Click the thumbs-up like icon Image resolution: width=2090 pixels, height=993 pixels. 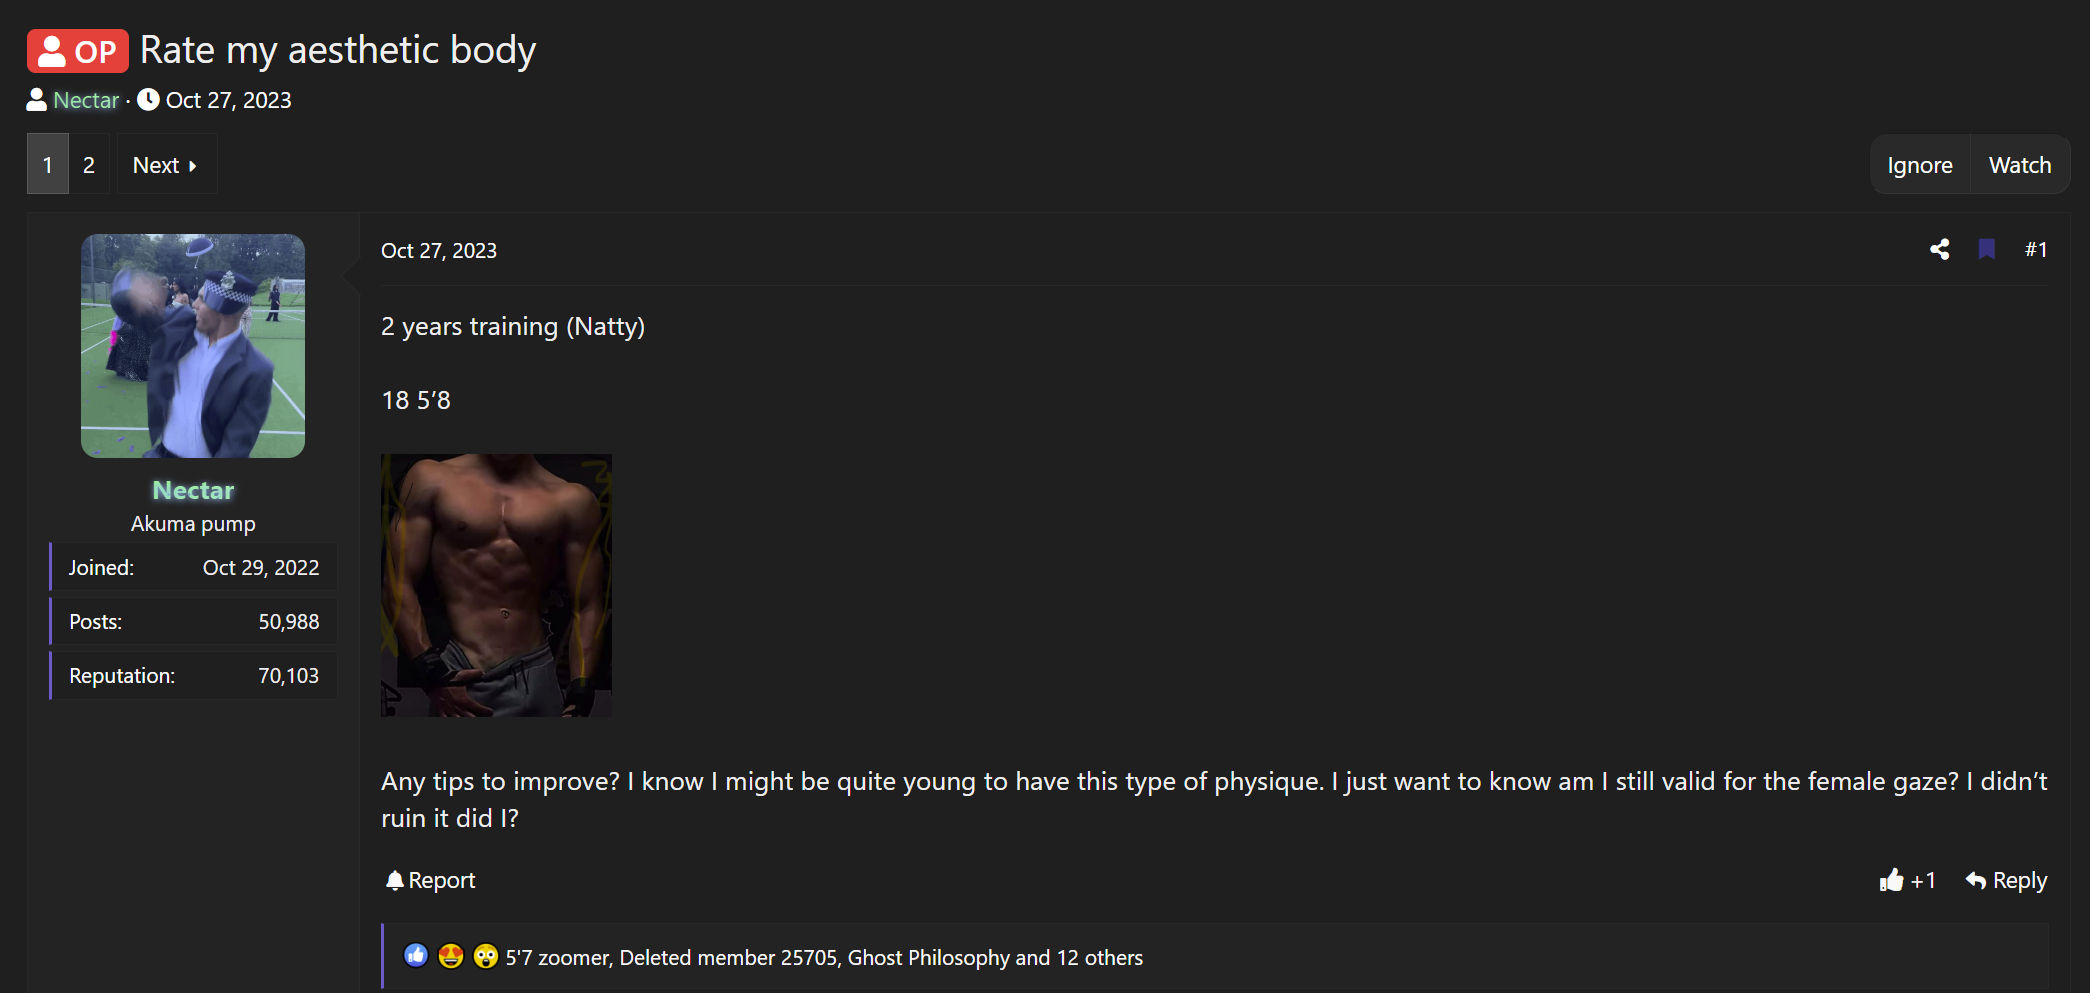[x=1891, y=880]
